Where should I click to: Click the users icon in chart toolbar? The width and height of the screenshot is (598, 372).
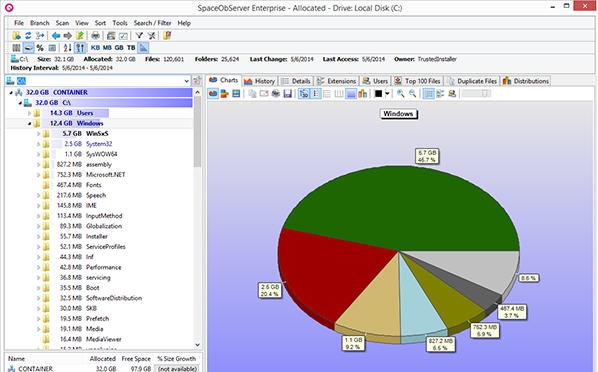(452, 93)
